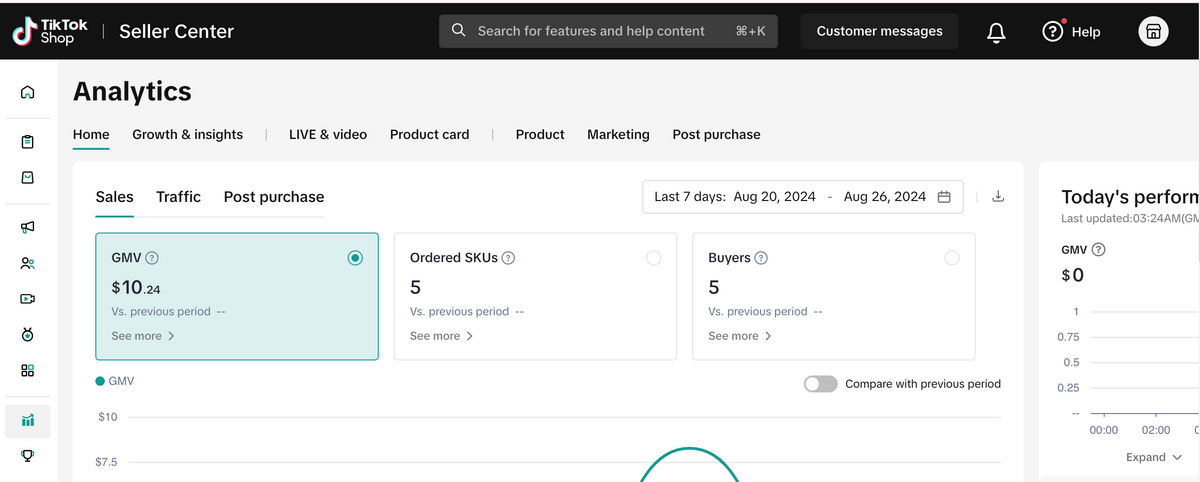The image size is (1200, 482).
Task: Open the megaphone marketing icon in sidebar
Action: 28,227
